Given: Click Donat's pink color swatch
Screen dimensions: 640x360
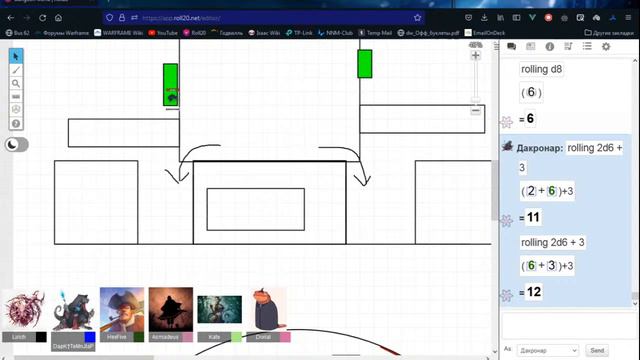Looking at the screenshot, I should [x=285, y=337].
